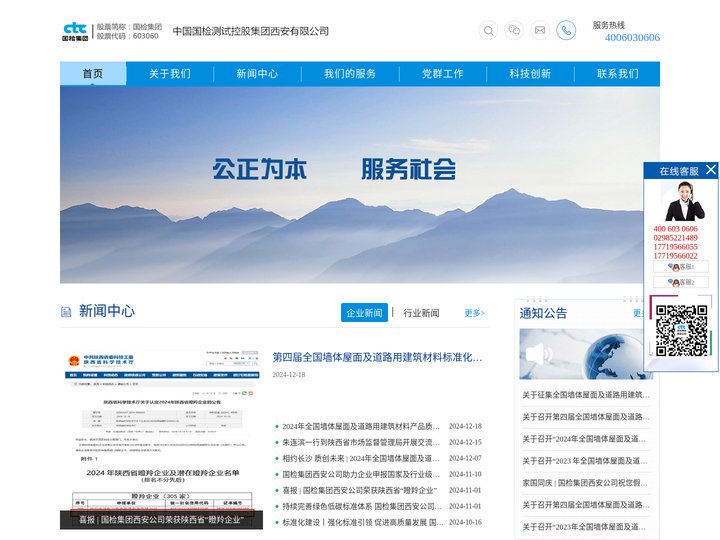Chat with 客服2 via QQ button

click(681, 282)
